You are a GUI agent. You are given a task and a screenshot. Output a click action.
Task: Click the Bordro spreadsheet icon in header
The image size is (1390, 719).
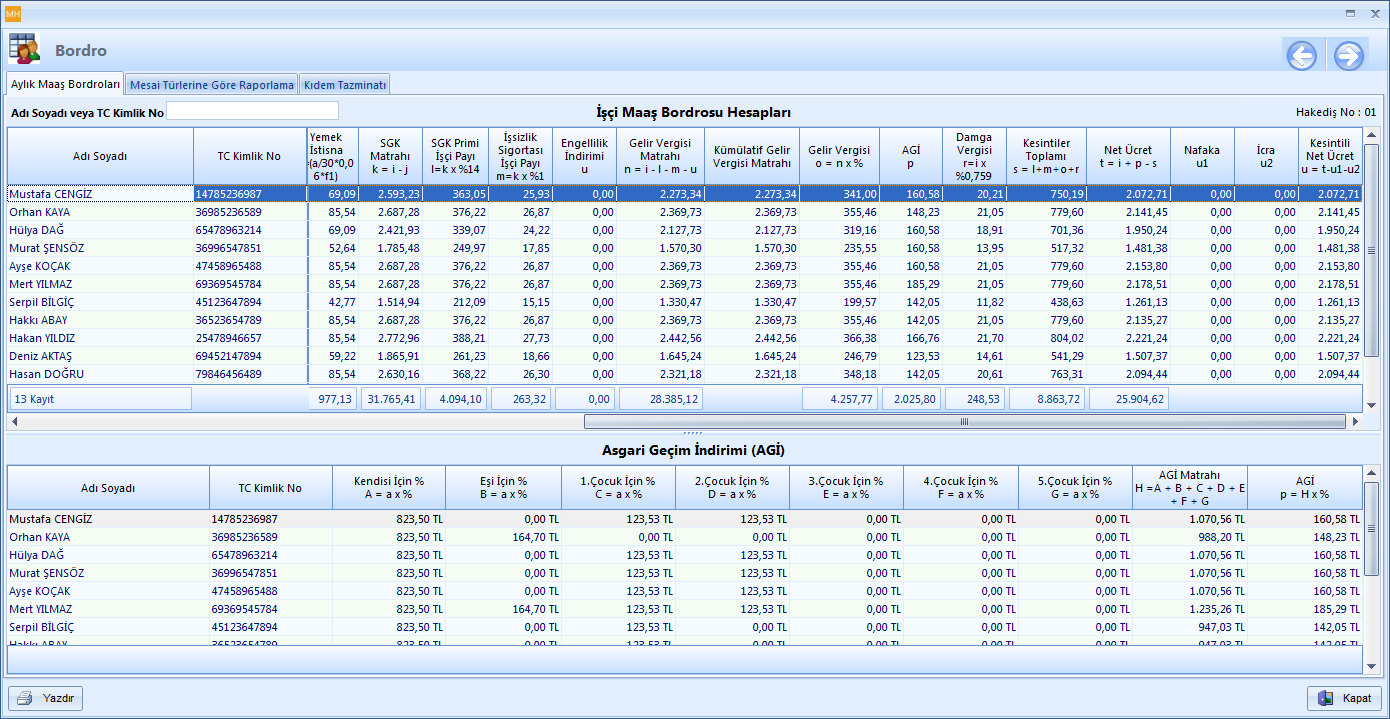pyautogui.click(x=24, y=49)
